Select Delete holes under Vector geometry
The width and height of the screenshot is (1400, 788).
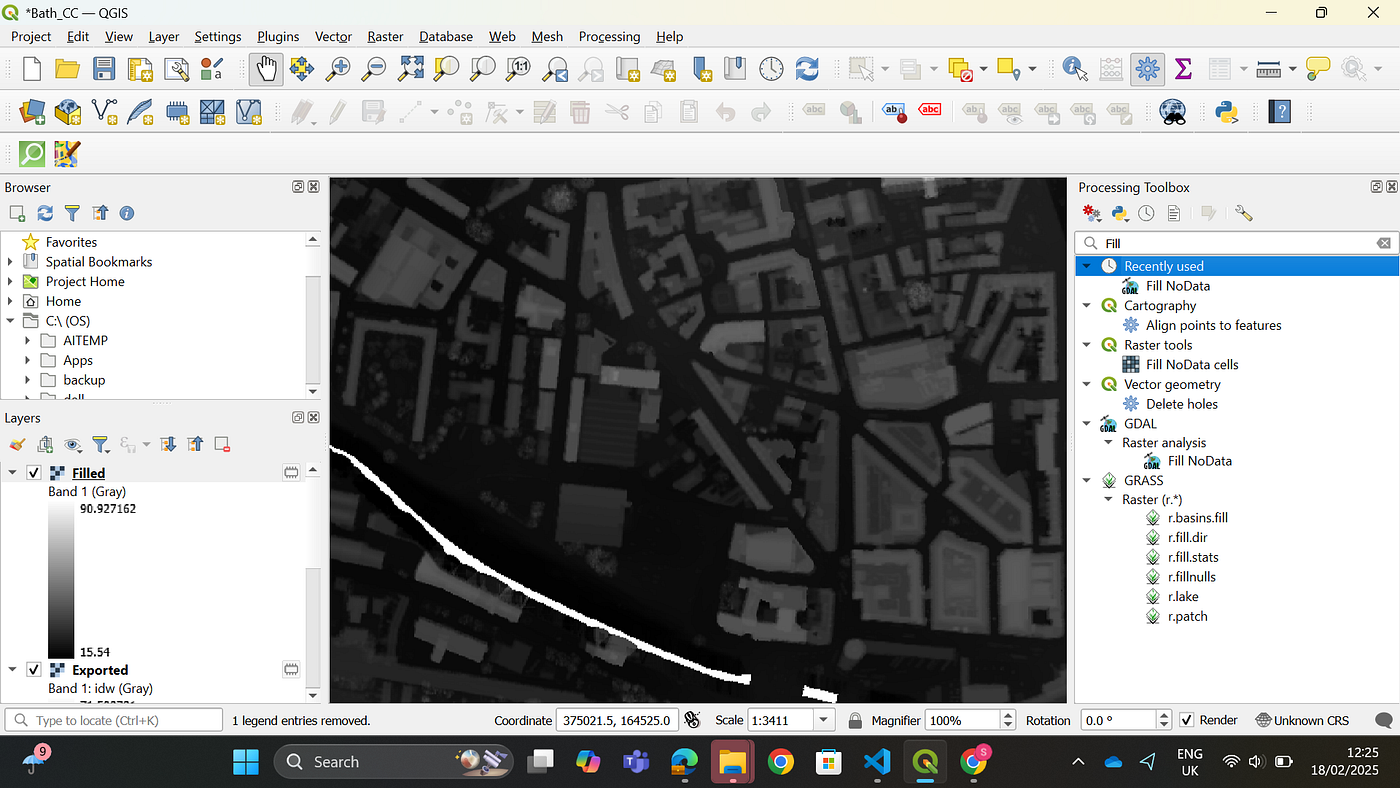pyautogui.click(x=1182, y=404)
